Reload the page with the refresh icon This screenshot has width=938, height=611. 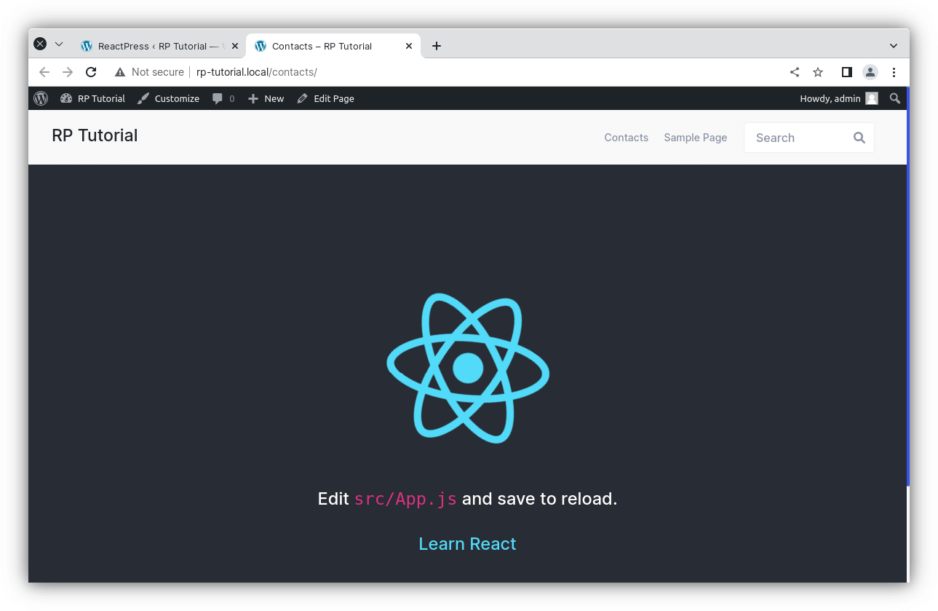click(90, 72)
